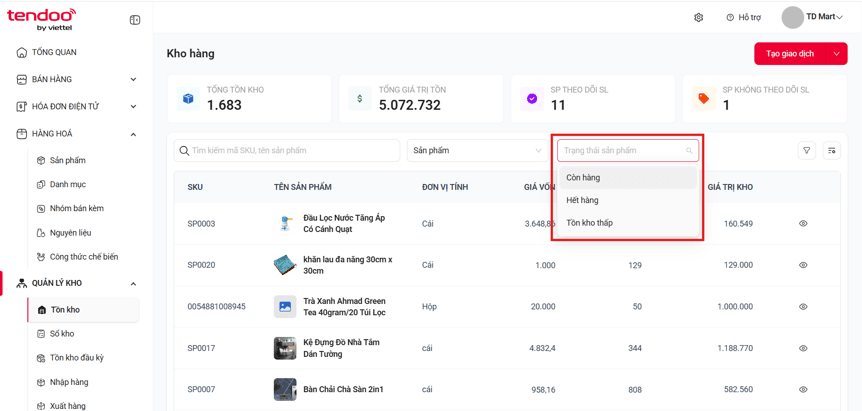Open the Sản phẩm filter dropdown
862x411 pixels.
click(477, 151)
